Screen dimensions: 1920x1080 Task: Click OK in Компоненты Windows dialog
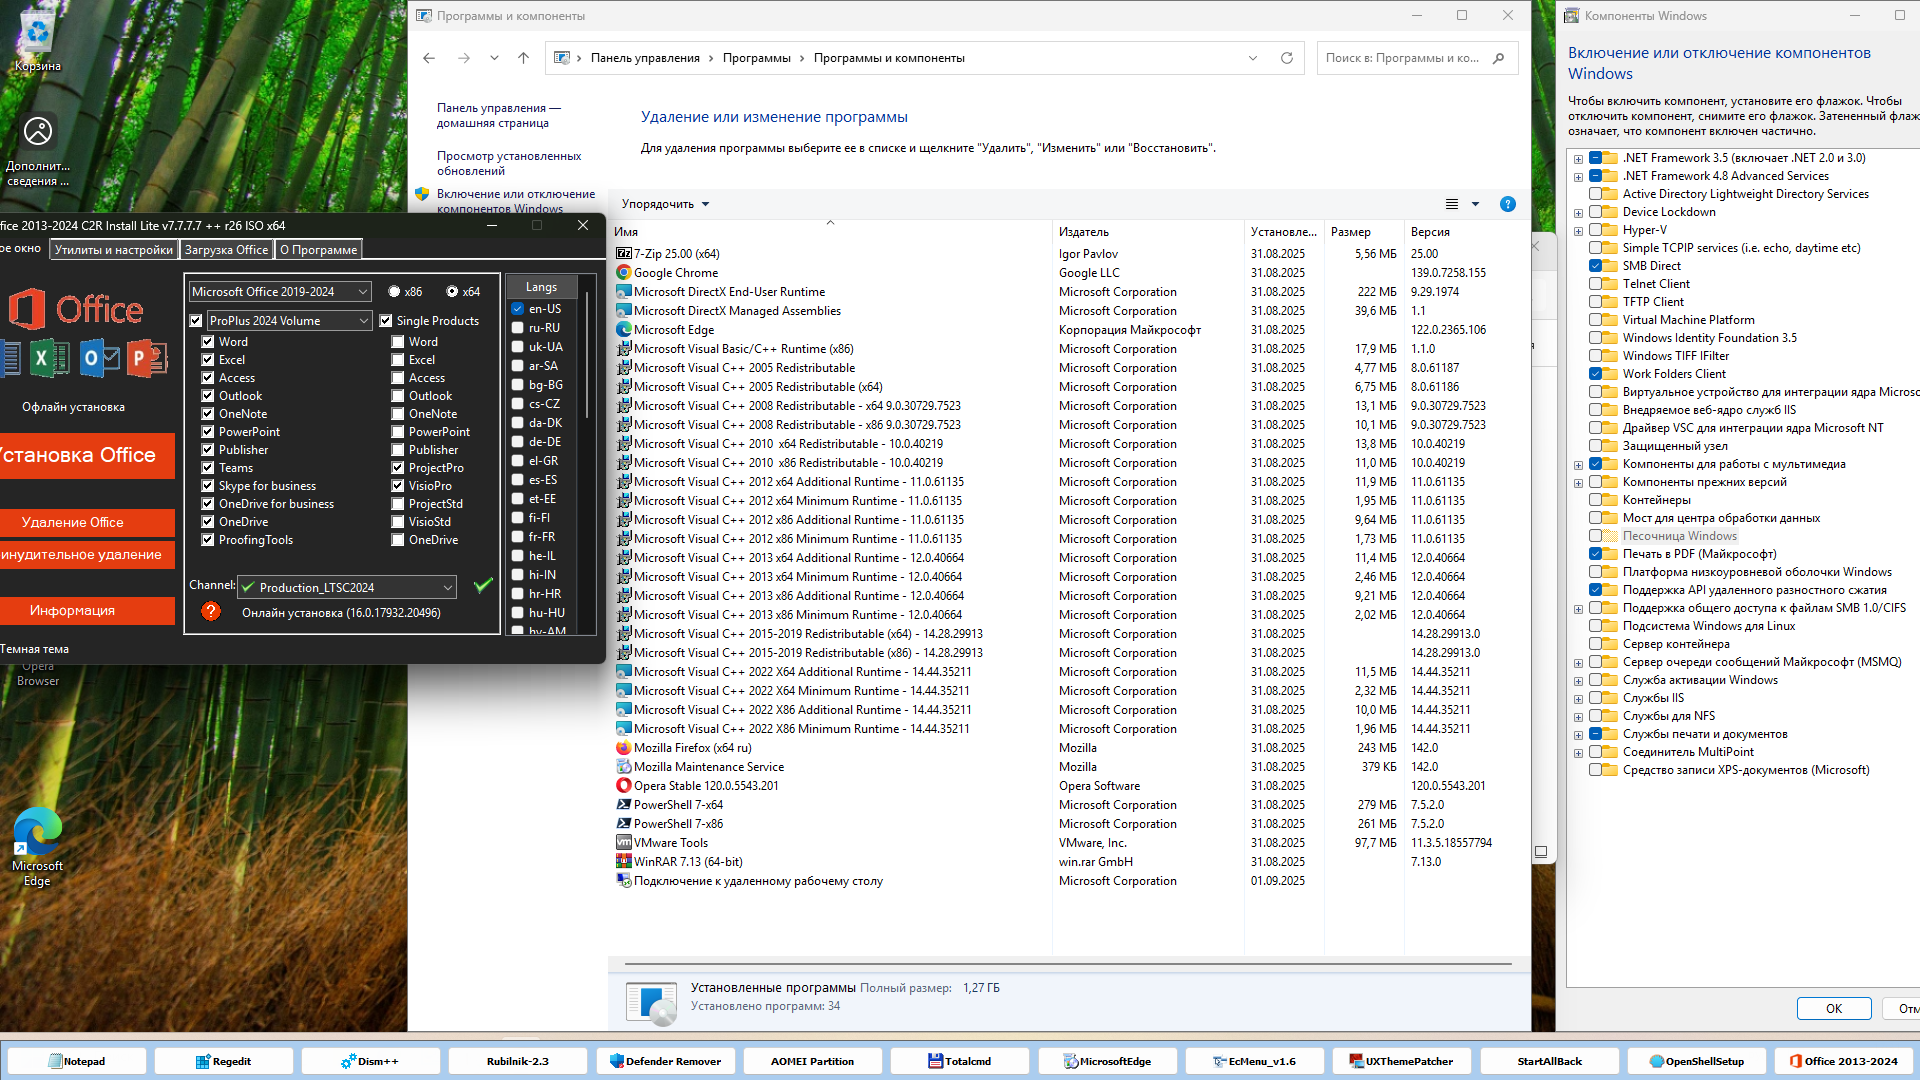[1833, 1008]
